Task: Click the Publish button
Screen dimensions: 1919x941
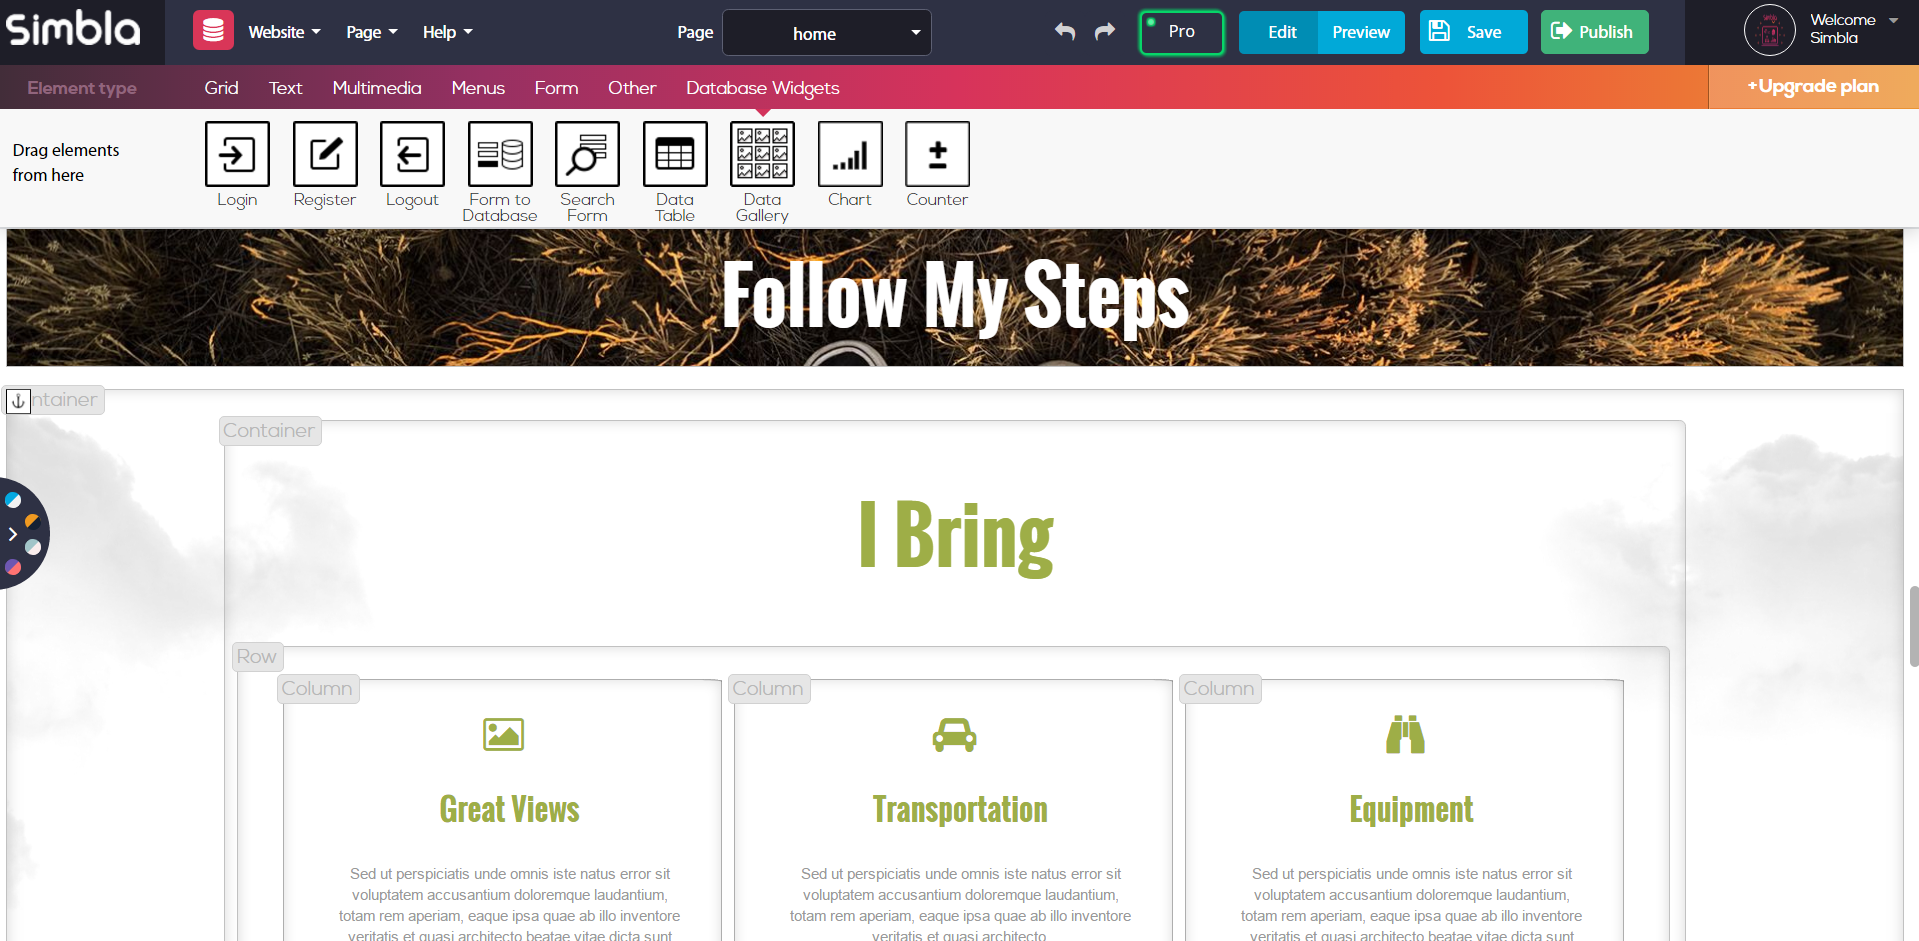Action: tap(1593, 31)
